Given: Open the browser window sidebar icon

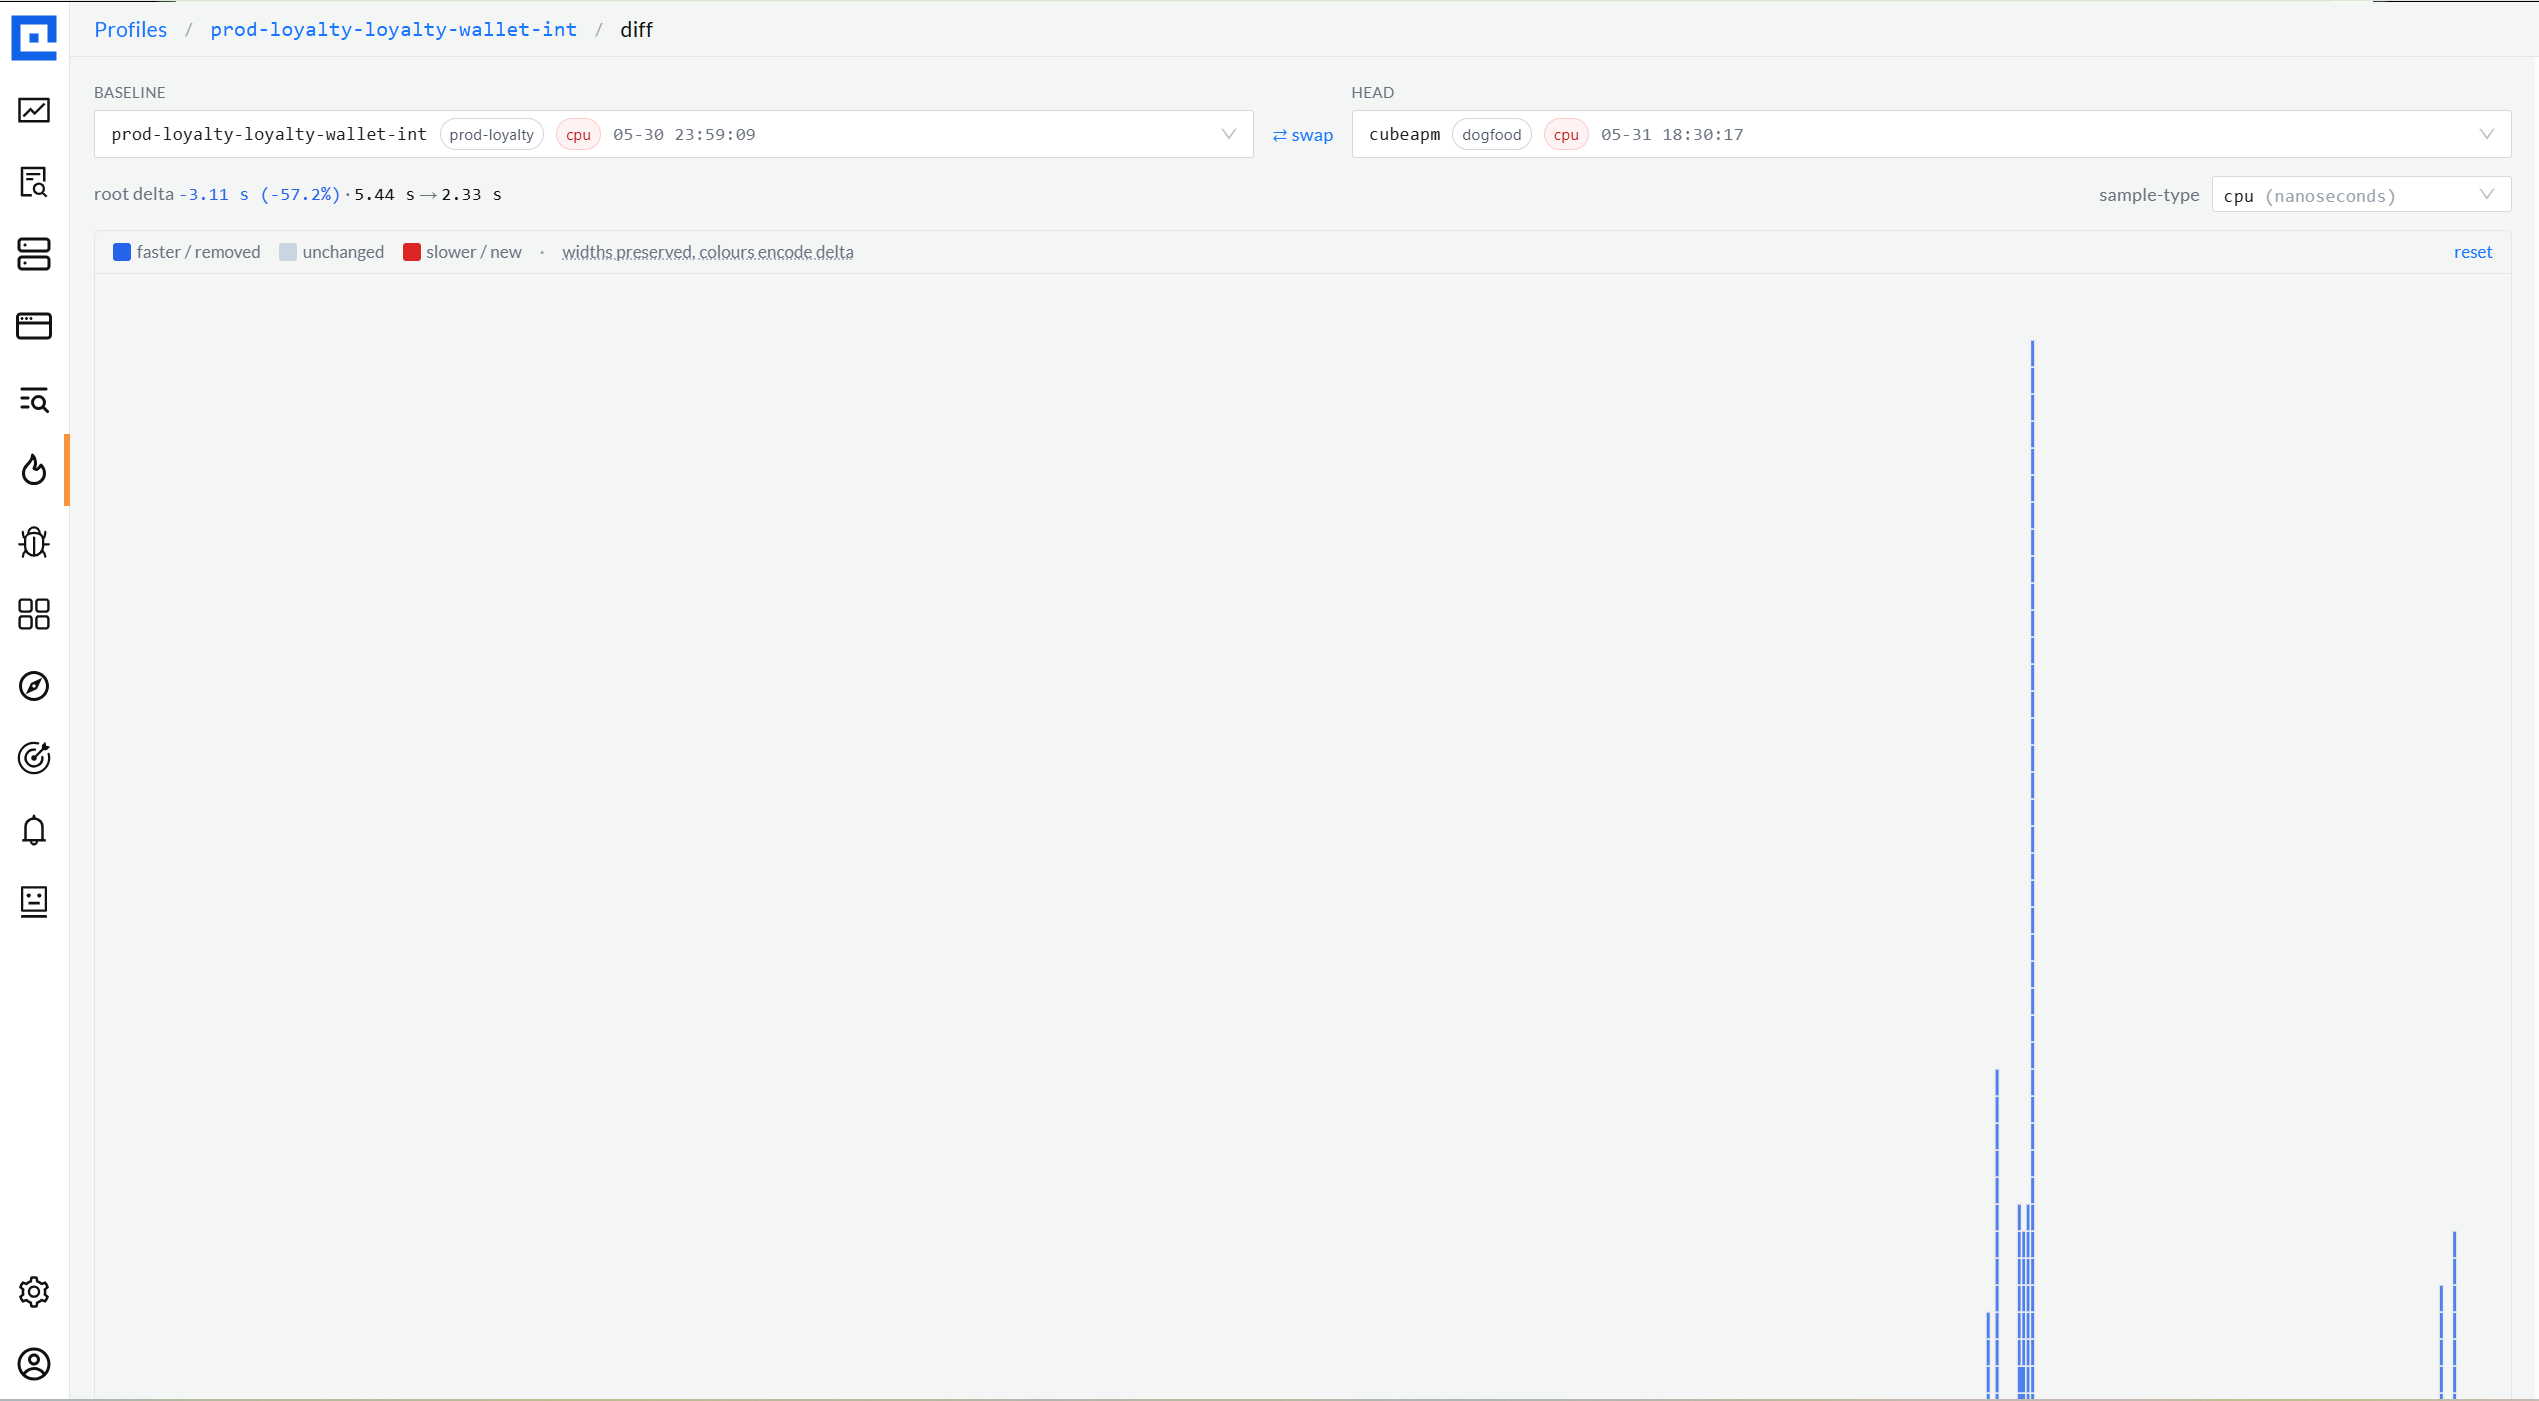Looking at the screenshot, I should tap(34, 326).
